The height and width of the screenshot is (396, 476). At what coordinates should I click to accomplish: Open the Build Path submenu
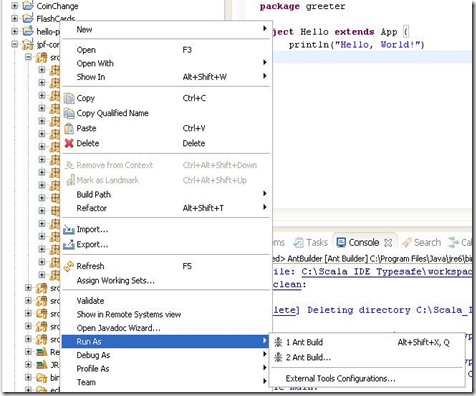coord(166,195)
